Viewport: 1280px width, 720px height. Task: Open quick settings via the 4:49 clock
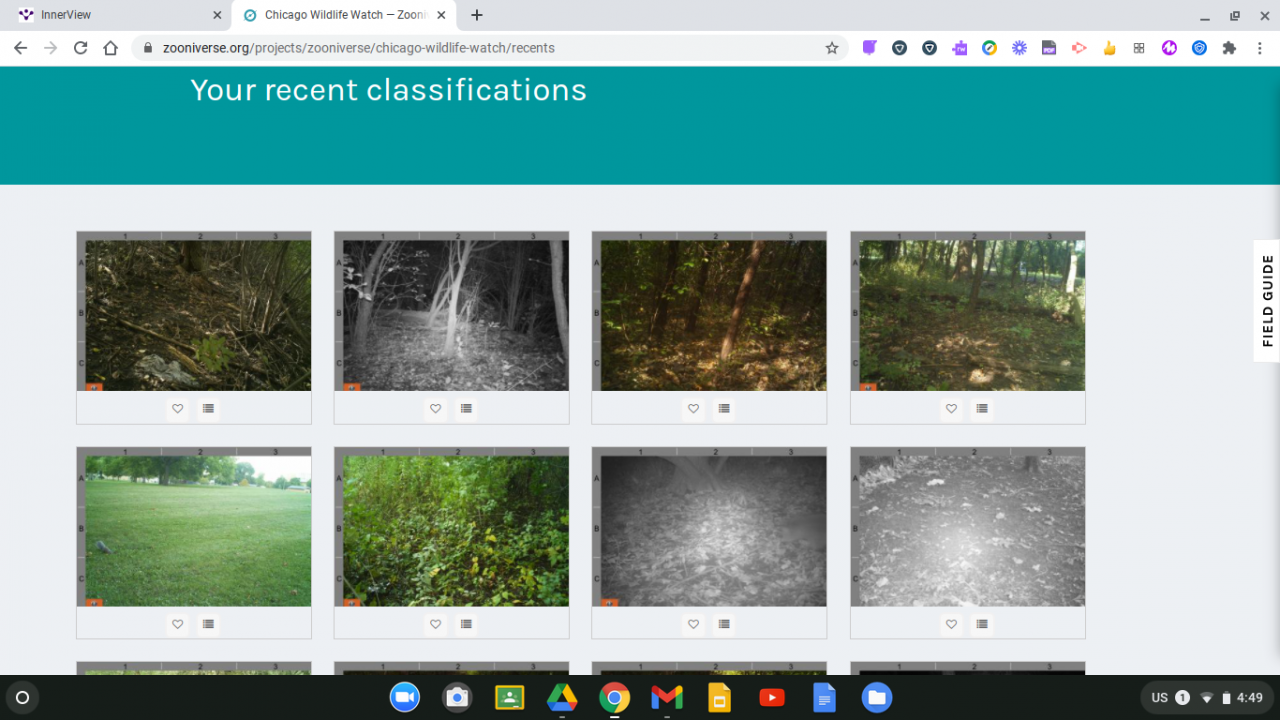1249,698
